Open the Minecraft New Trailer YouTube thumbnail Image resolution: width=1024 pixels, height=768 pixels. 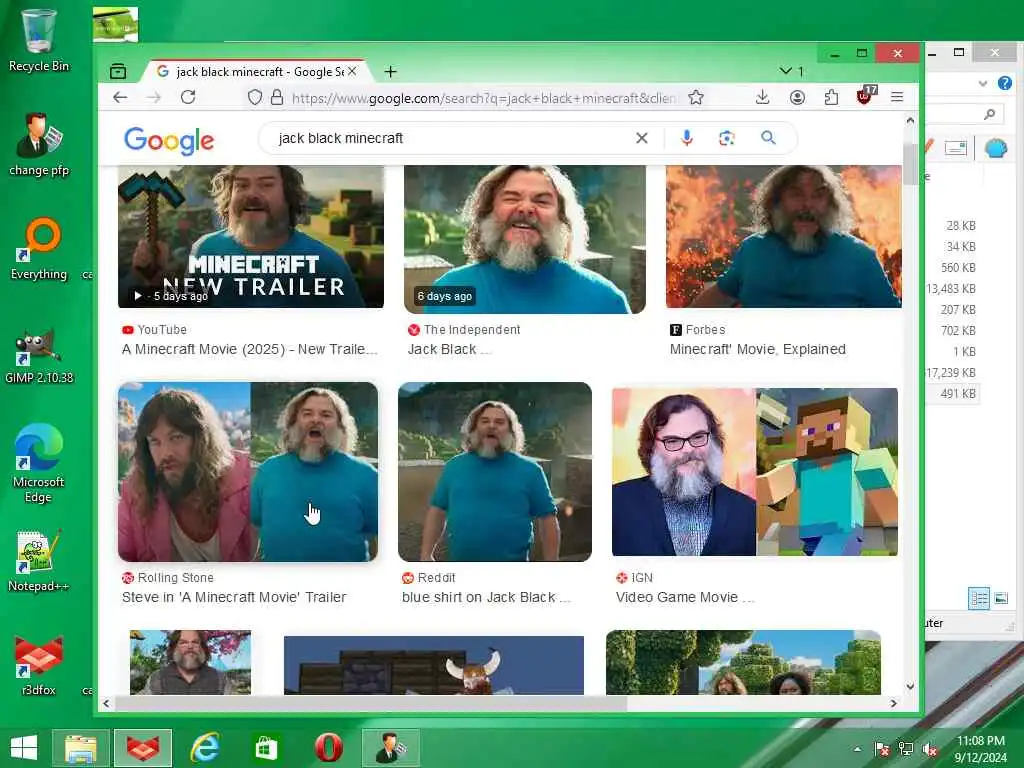tap(251, 236)
